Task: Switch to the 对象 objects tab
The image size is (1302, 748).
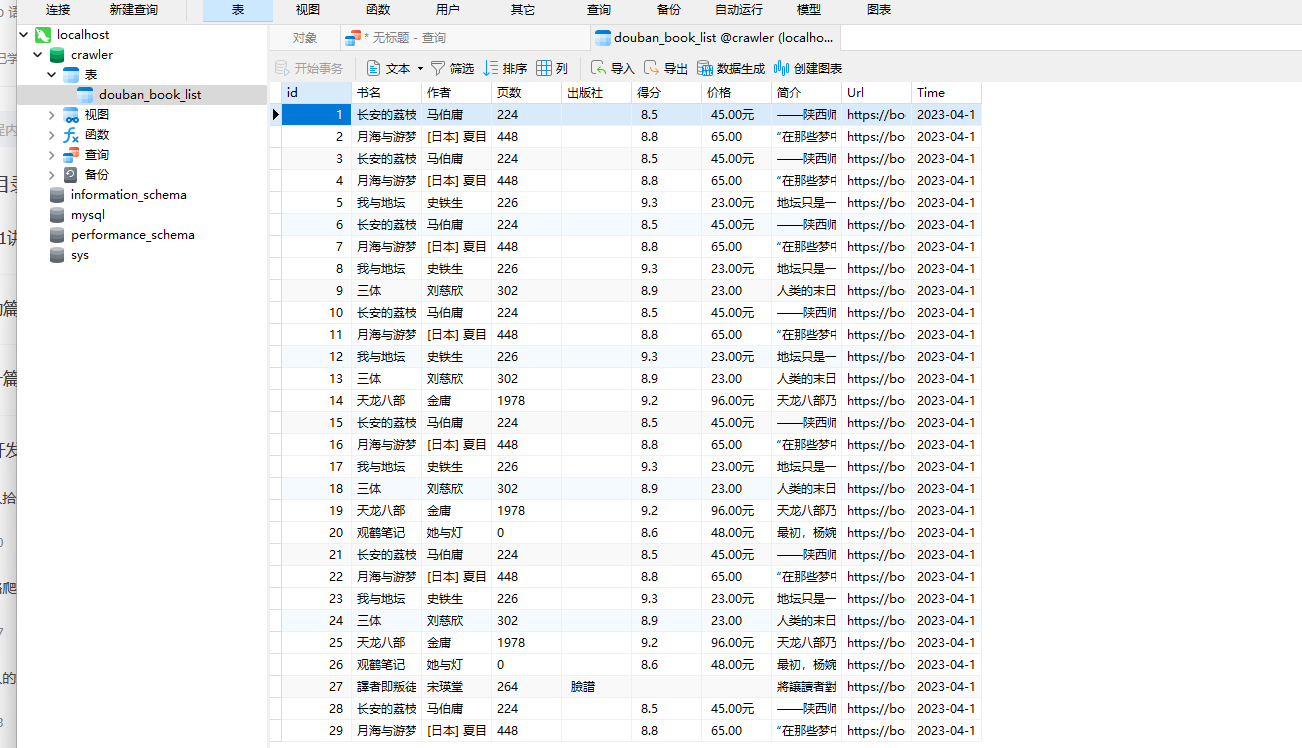Action: pyautogui.click(x=304, y=38)
